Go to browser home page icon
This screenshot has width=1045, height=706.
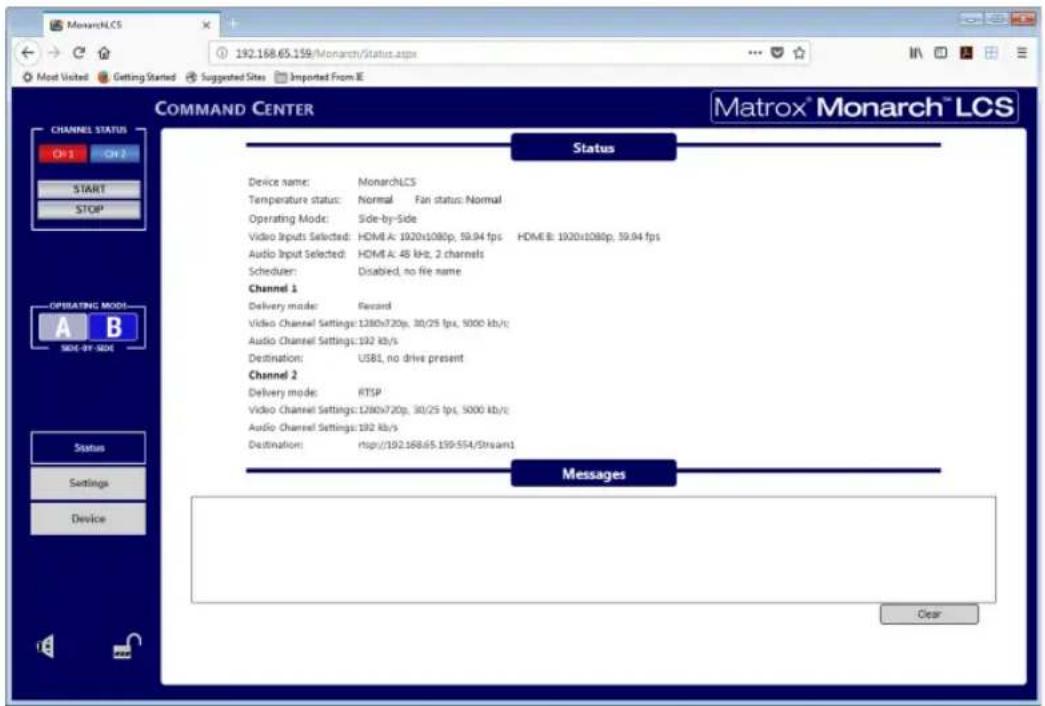(104, 53)
